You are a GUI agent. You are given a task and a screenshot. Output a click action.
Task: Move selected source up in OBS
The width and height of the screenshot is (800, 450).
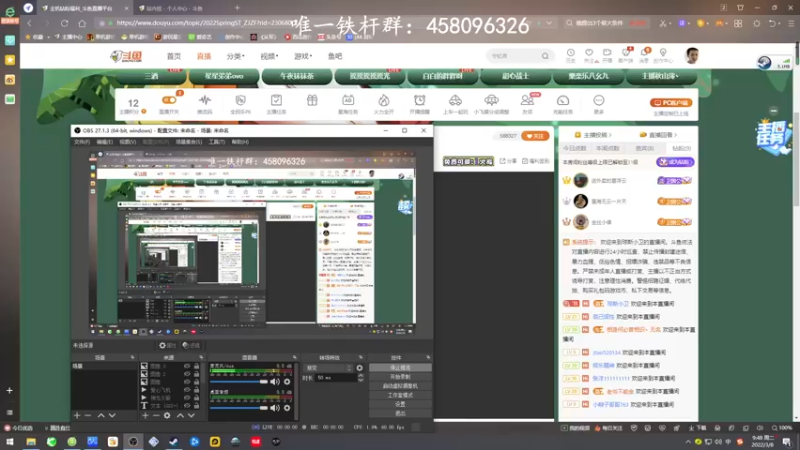coord(180,416)
